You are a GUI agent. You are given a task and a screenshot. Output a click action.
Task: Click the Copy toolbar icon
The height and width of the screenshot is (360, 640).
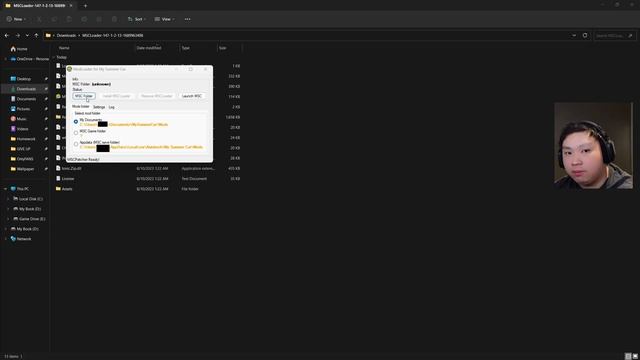pos(54,19)
